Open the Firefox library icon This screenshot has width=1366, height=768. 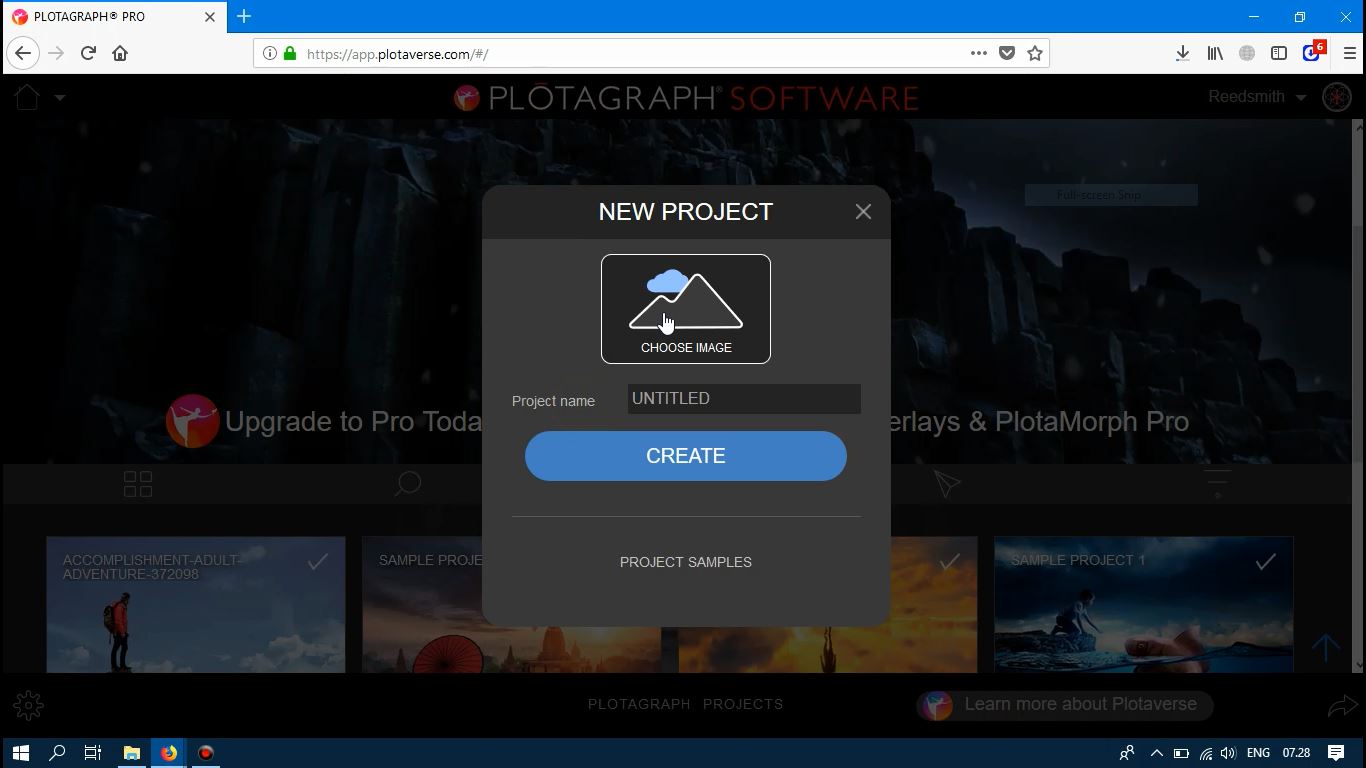click(1215, 54)
